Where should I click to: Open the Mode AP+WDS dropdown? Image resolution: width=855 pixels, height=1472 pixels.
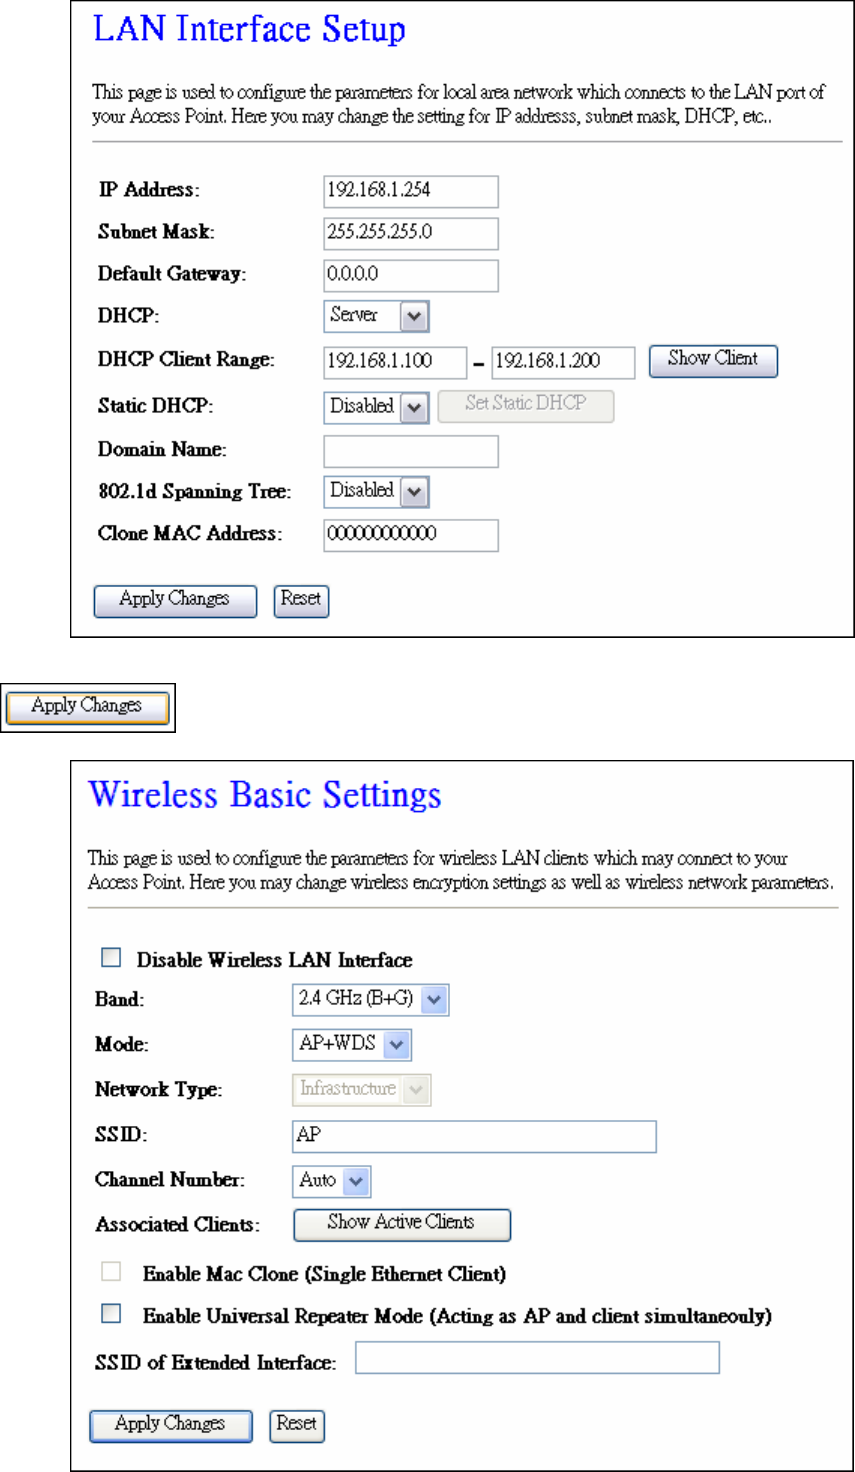click(351, 1044)
